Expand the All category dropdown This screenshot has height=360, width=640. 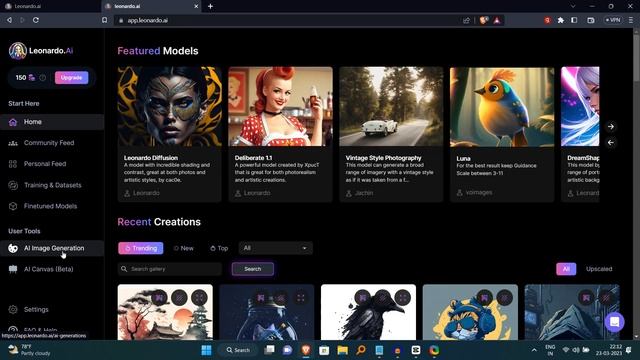[x=276, y=248]
